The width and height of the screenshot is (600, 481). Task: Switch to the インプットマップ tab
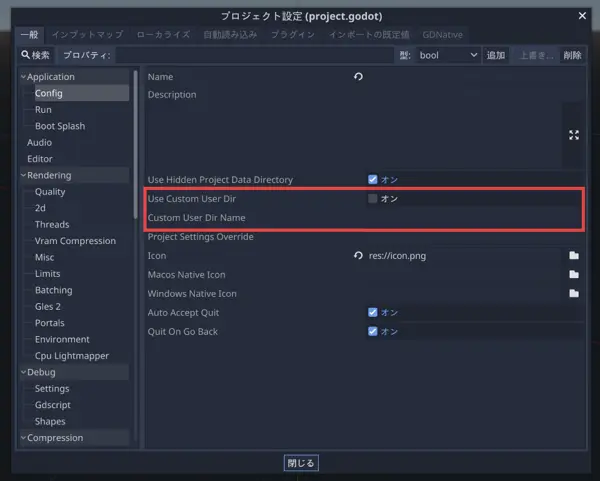[88, 35]
